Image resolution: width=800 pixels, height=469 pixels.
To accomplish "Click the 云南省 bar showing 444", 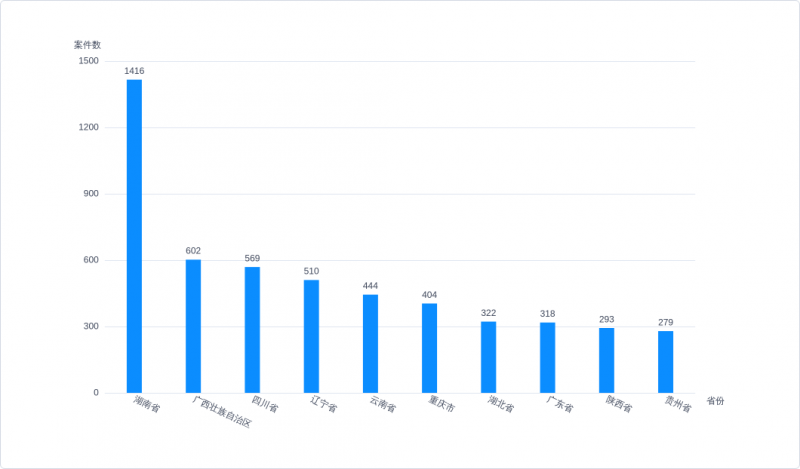I will point(370,343).
